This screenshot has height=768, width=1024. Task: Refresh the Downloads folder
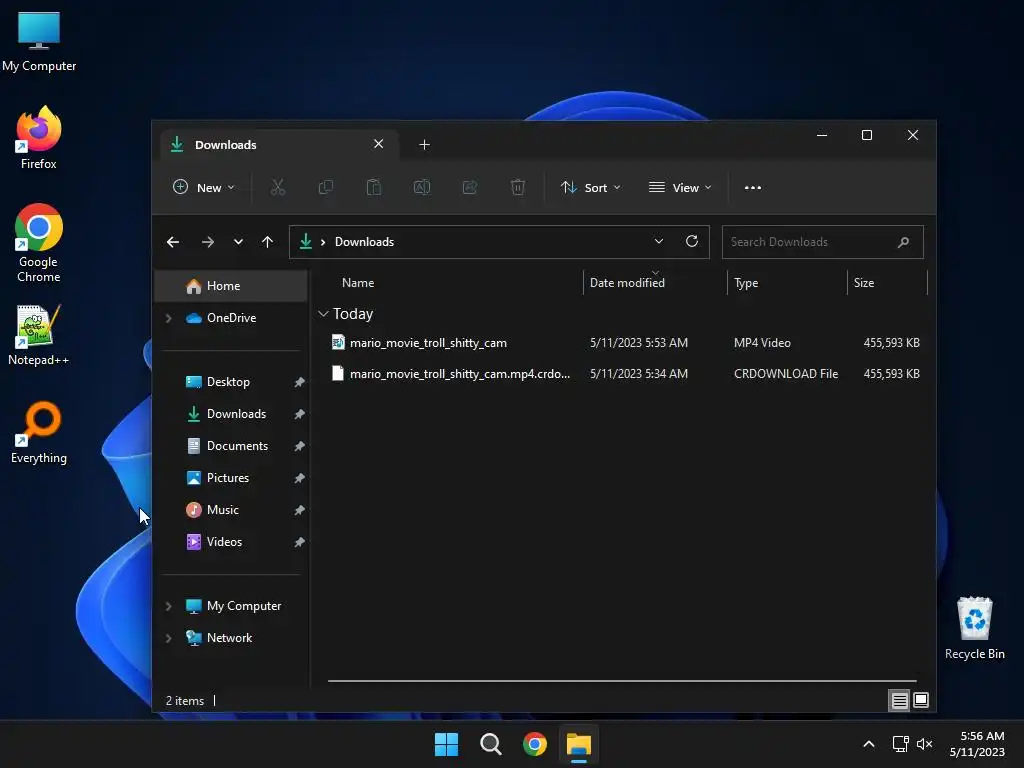692,242
